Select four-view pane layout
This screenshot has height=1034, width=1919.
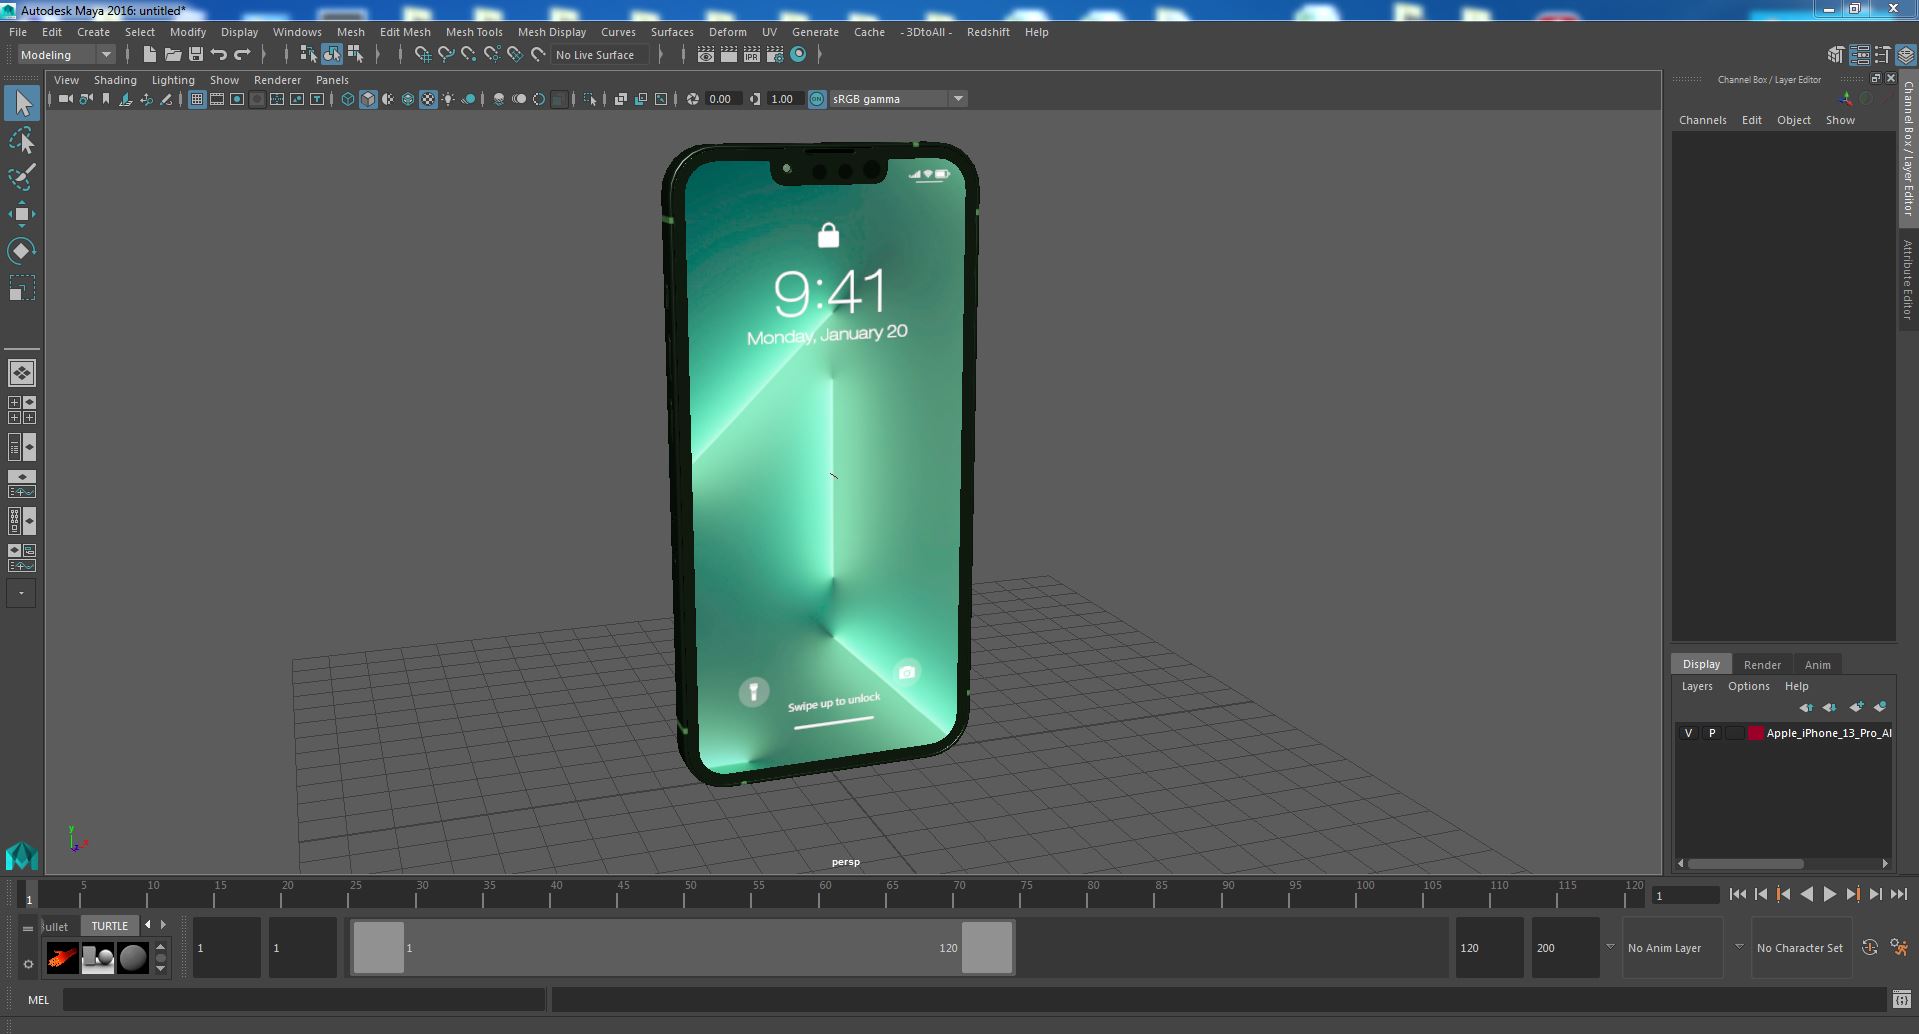[x=22, y=410]
